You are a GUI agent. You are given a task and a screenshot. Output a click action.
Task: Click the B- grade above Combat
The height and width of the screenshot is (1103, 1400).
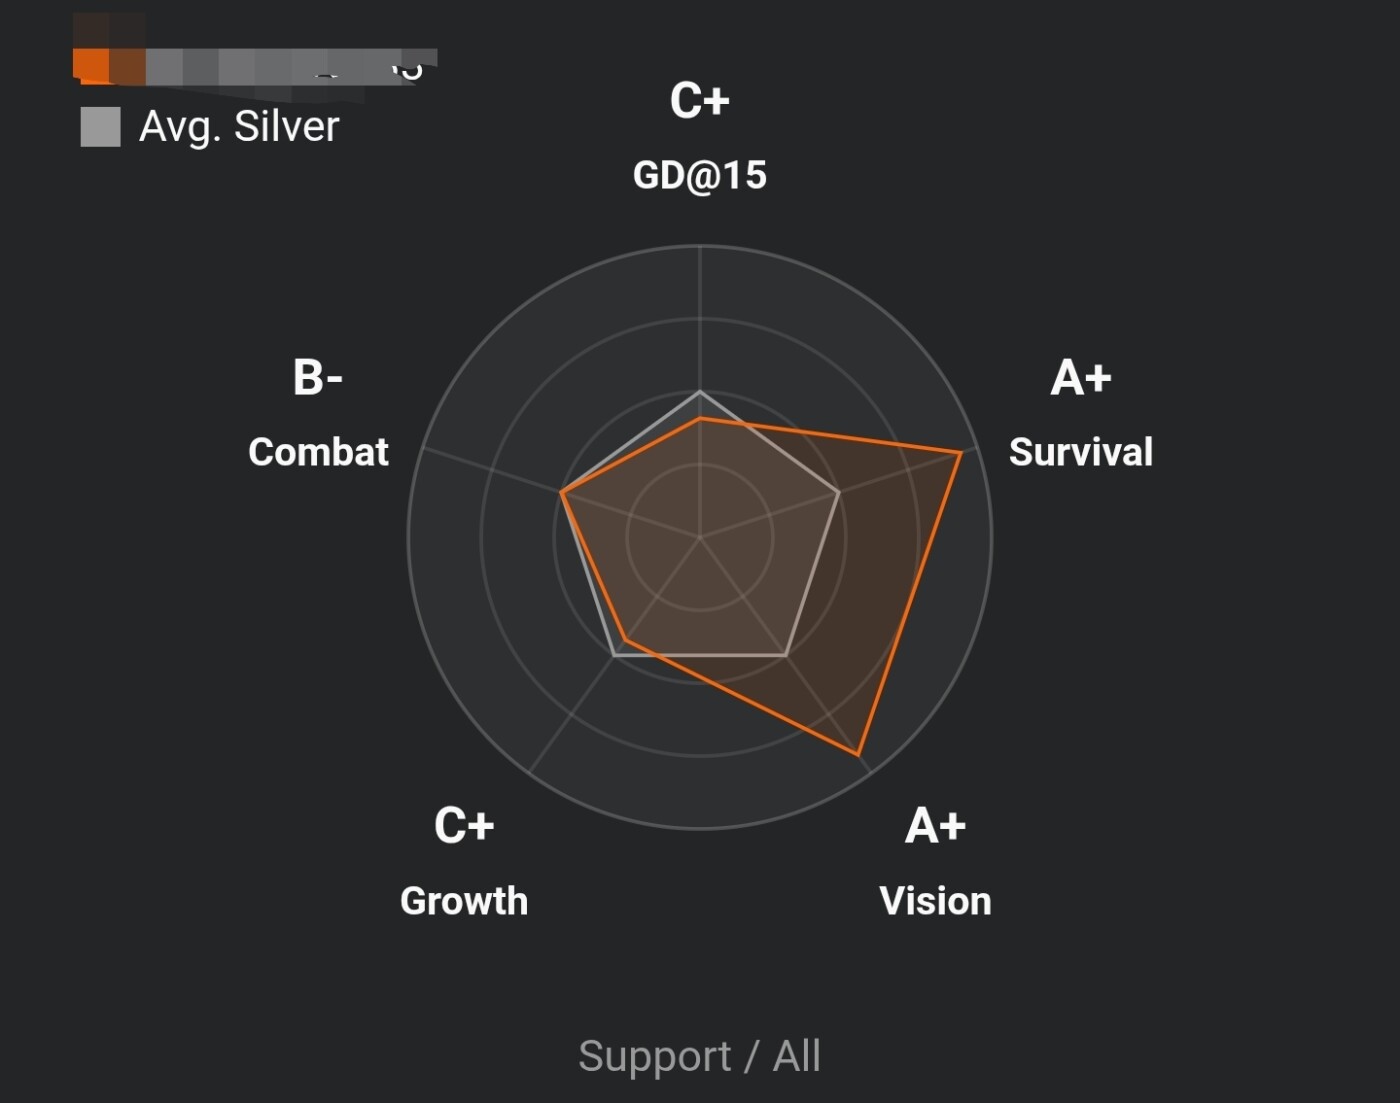pos(318,378)
